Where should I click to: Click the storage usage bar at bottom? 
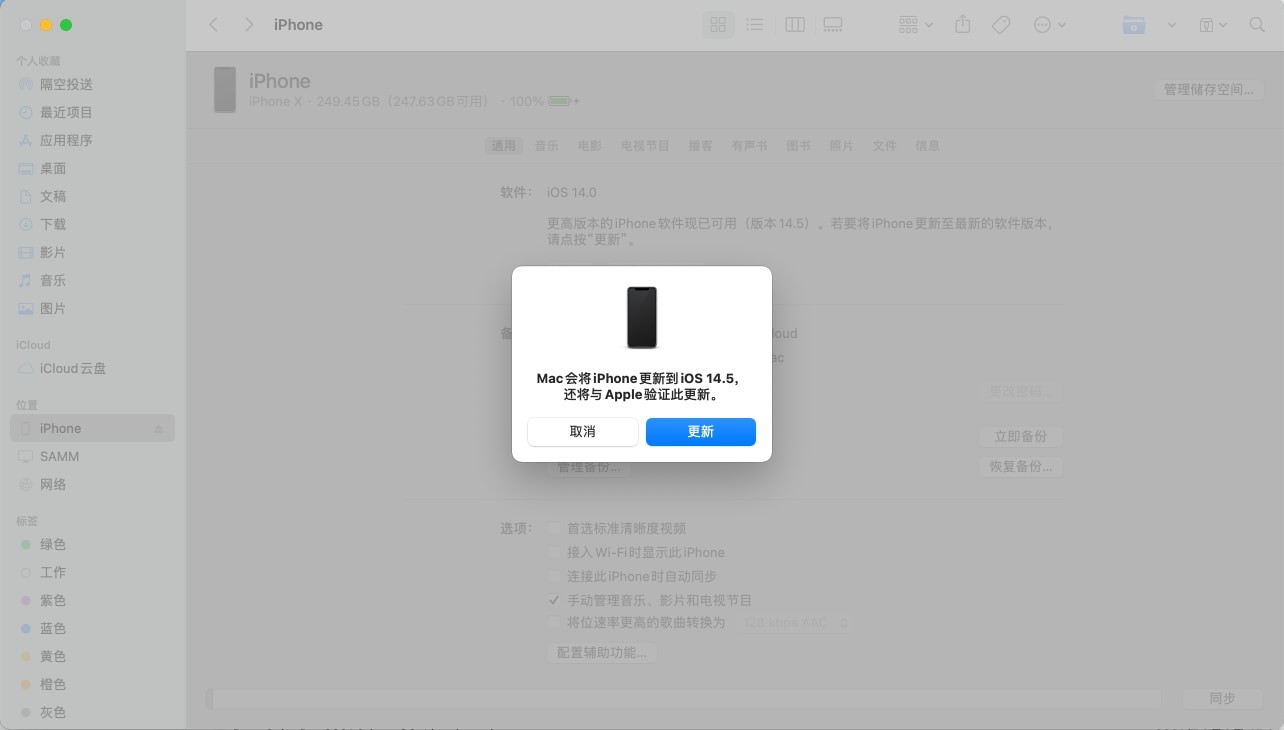point(684,698)
